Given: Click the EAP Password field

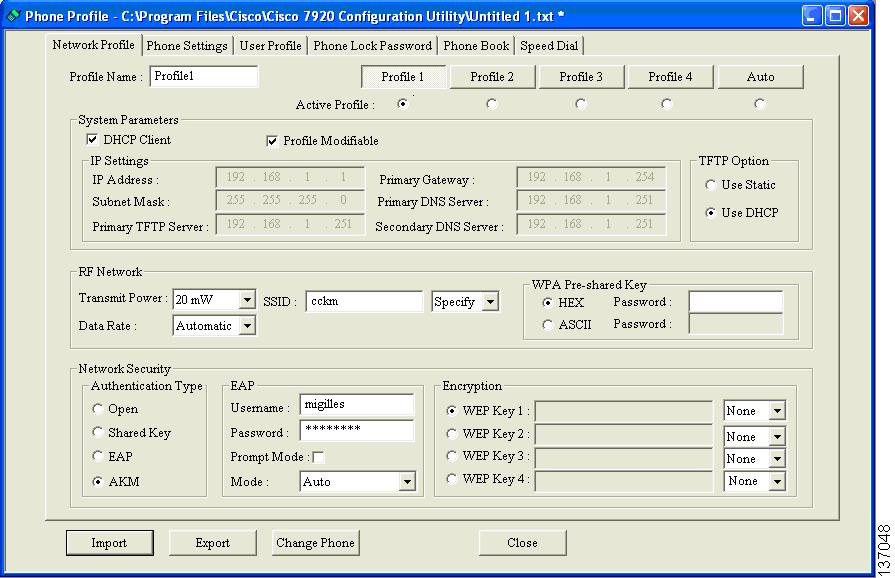Looking at the screenshot, I should 357,430.
